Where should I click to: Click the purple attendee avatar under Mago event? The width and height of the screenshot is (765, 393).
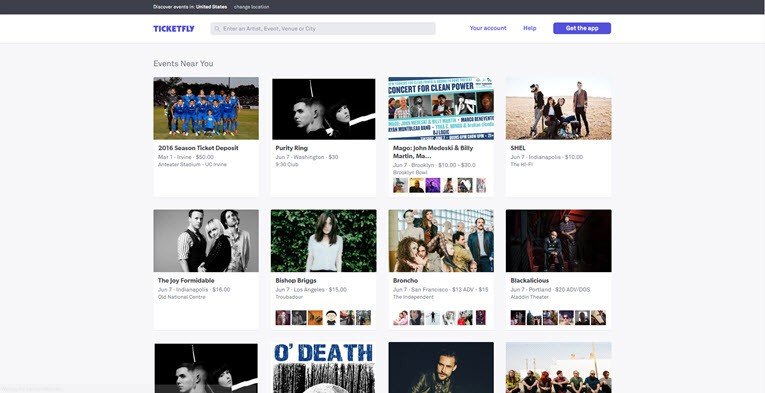point(433,185)
